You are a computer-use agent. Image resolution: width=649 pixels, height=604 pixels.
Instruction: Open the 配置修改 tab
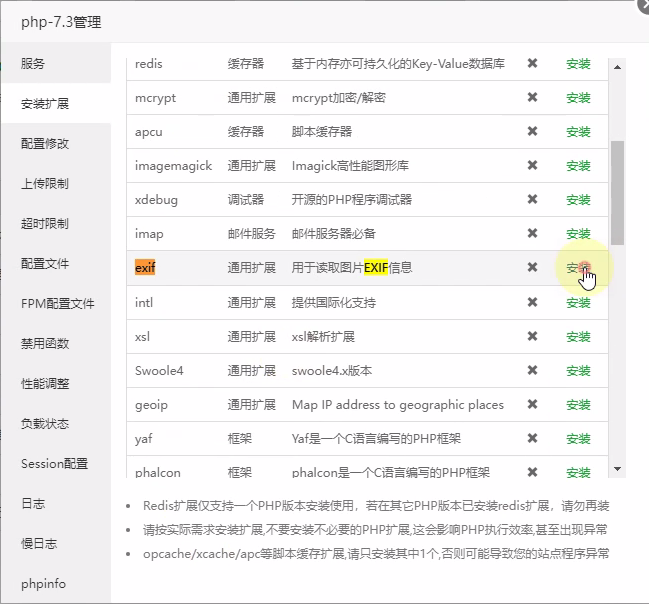coord(56,144)
